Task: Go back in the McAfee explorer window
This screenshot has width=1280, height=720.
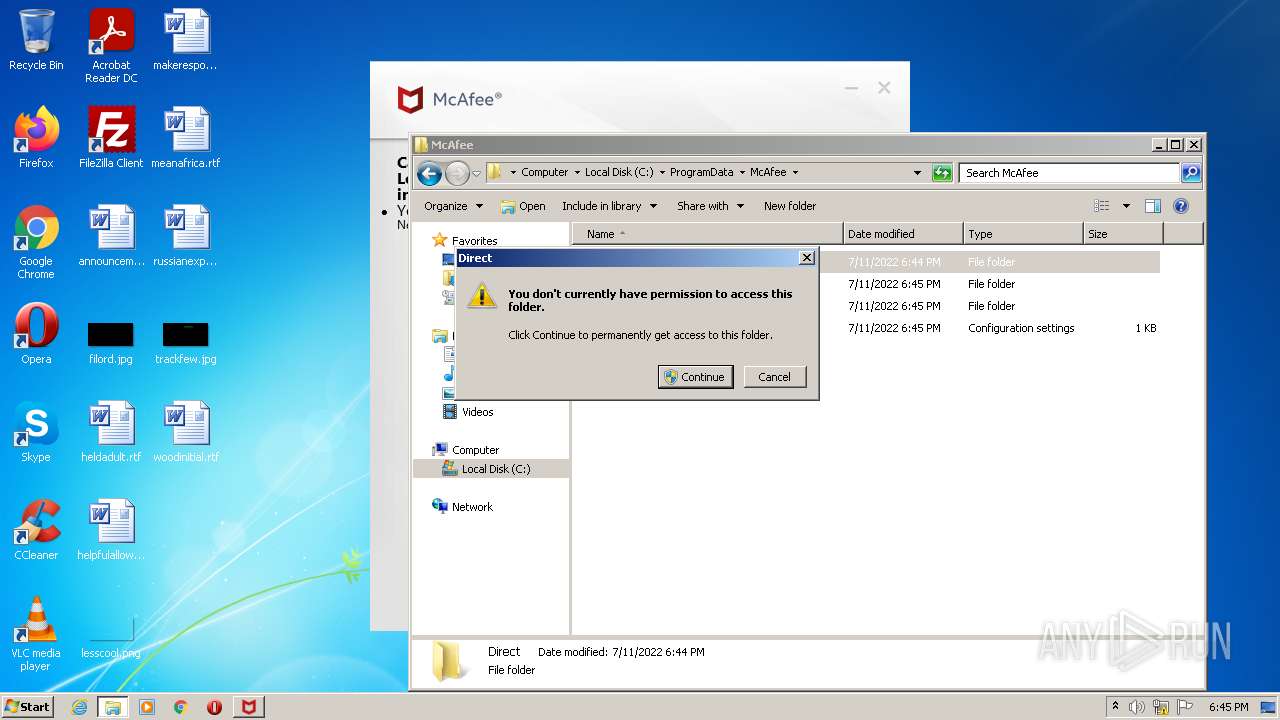Action: coord(429,173)
